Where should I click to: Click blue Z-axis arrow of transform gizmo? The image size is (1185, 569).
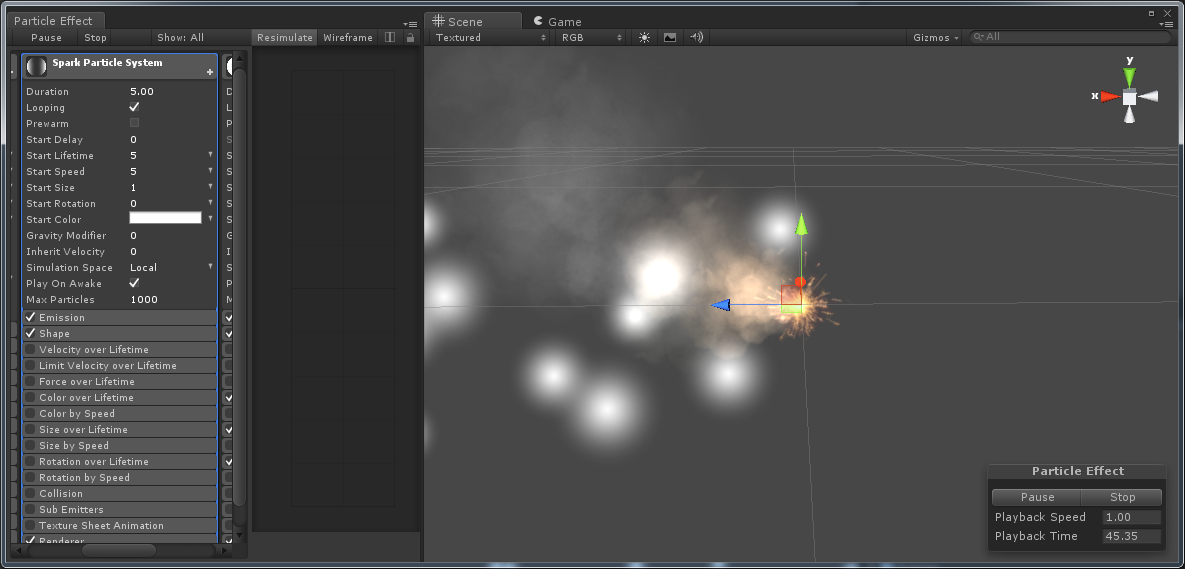[x=721, y=305]
